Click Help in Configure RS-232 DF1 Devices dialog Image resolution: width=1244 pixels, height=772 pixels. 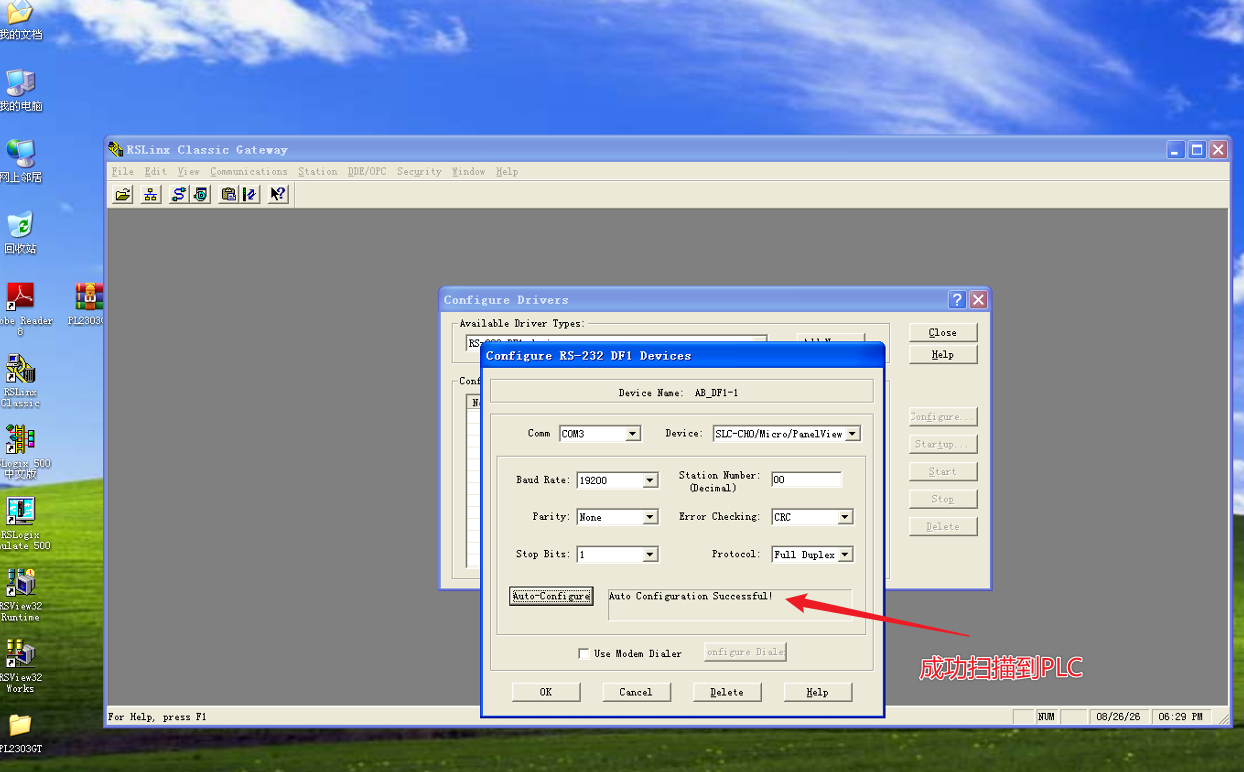pos(818,692)
